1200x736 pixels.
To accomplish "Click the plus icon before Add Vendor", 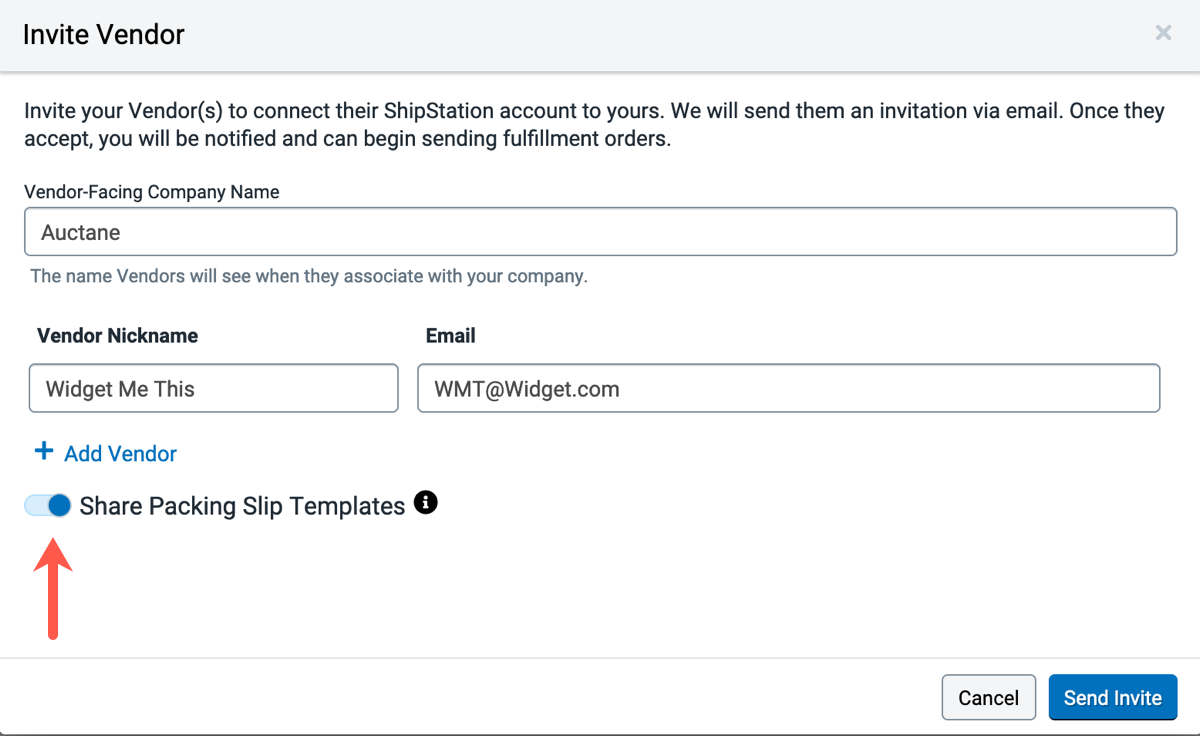I will click(x=44, y=452).
